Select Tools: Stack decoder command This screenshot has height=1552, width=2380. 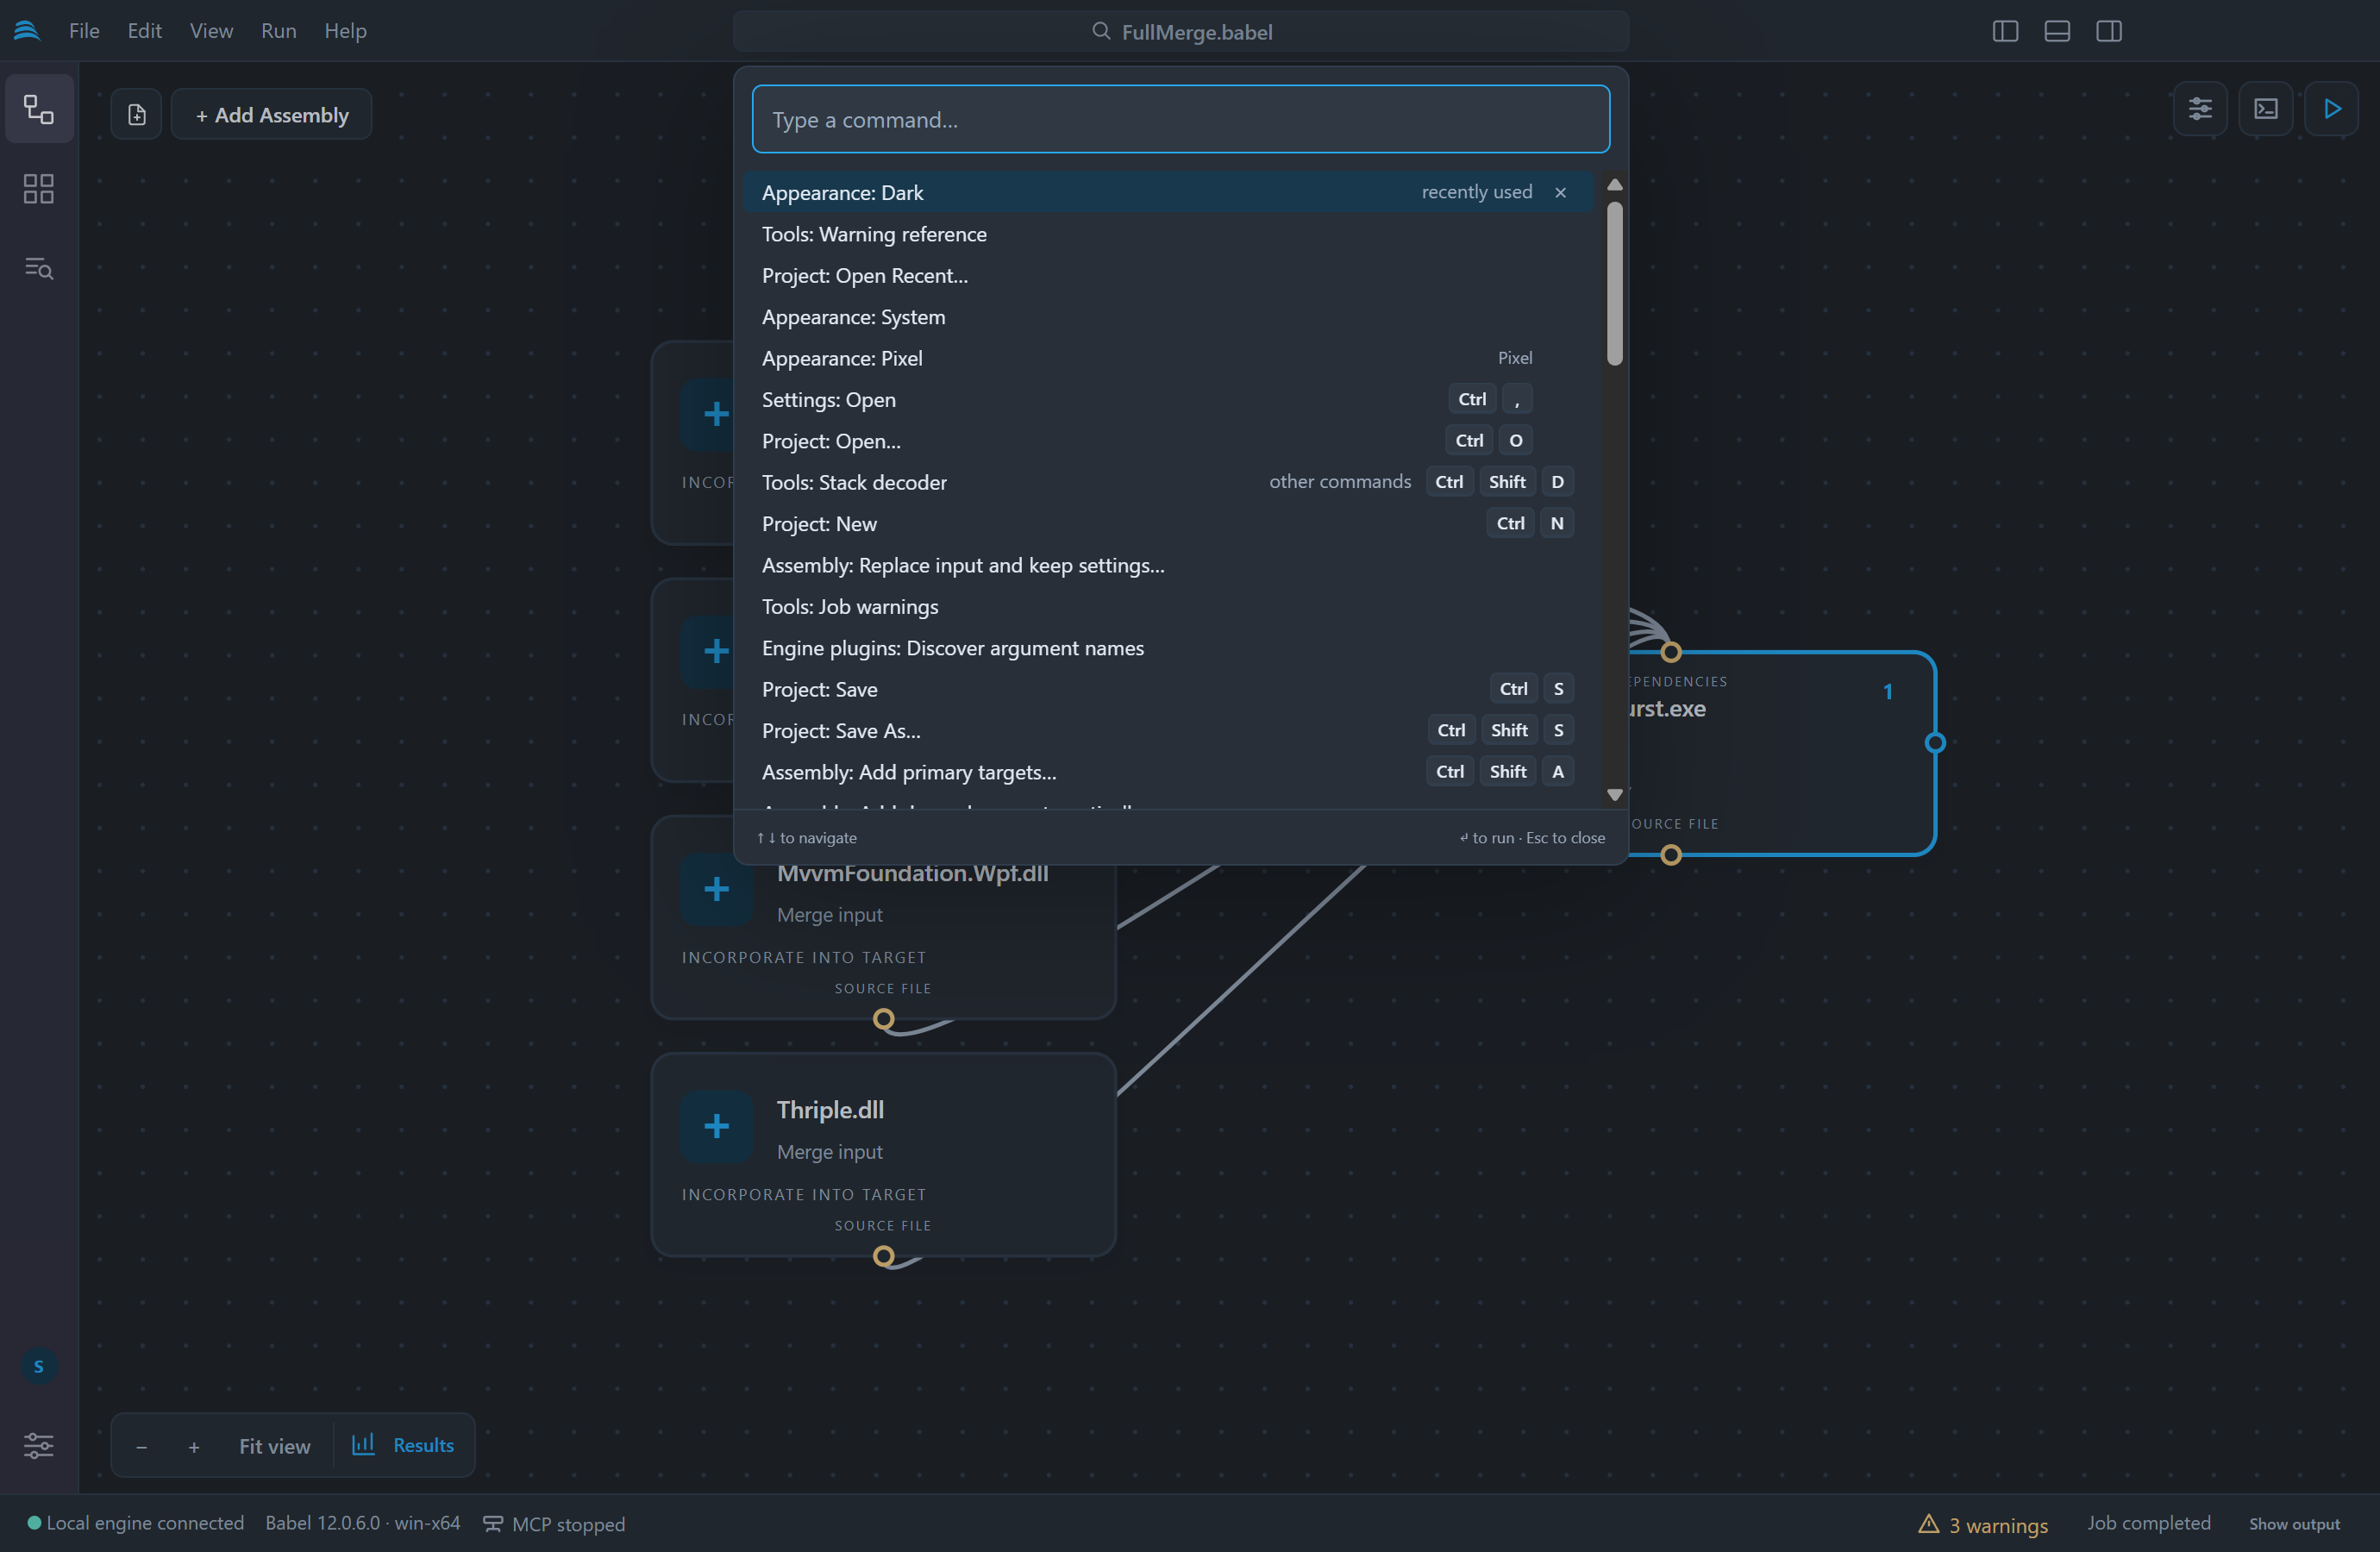click(x=1167, y=482)
